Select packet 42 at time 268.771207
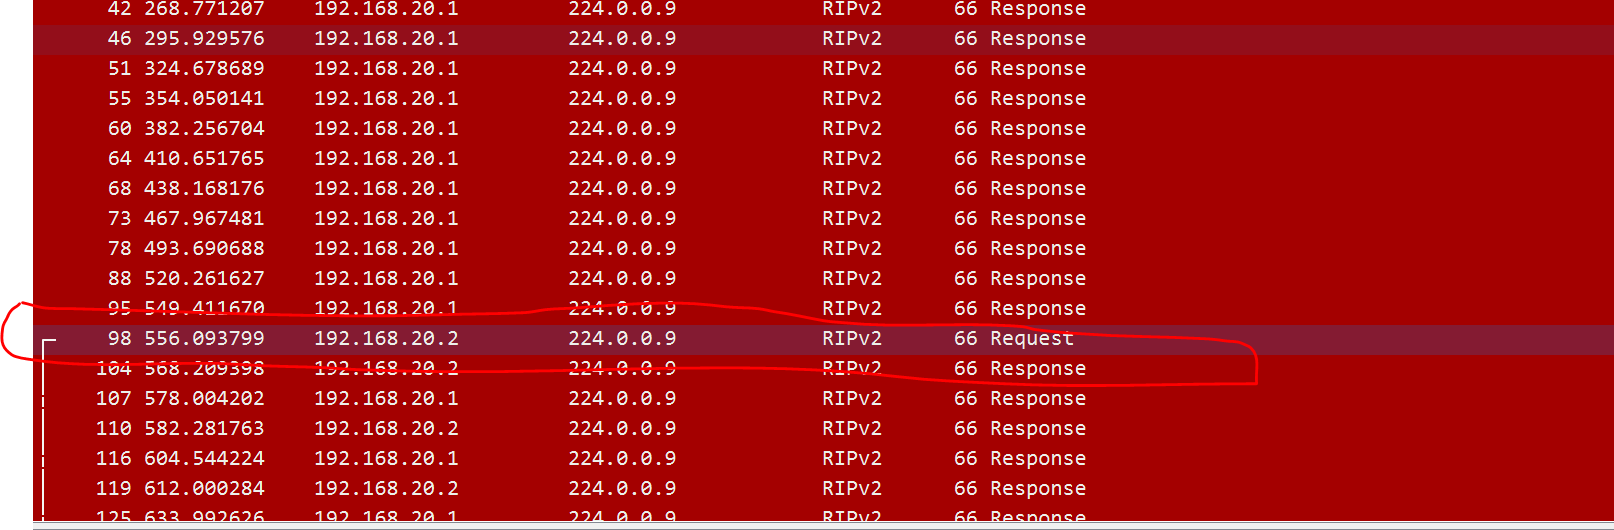 823,10
